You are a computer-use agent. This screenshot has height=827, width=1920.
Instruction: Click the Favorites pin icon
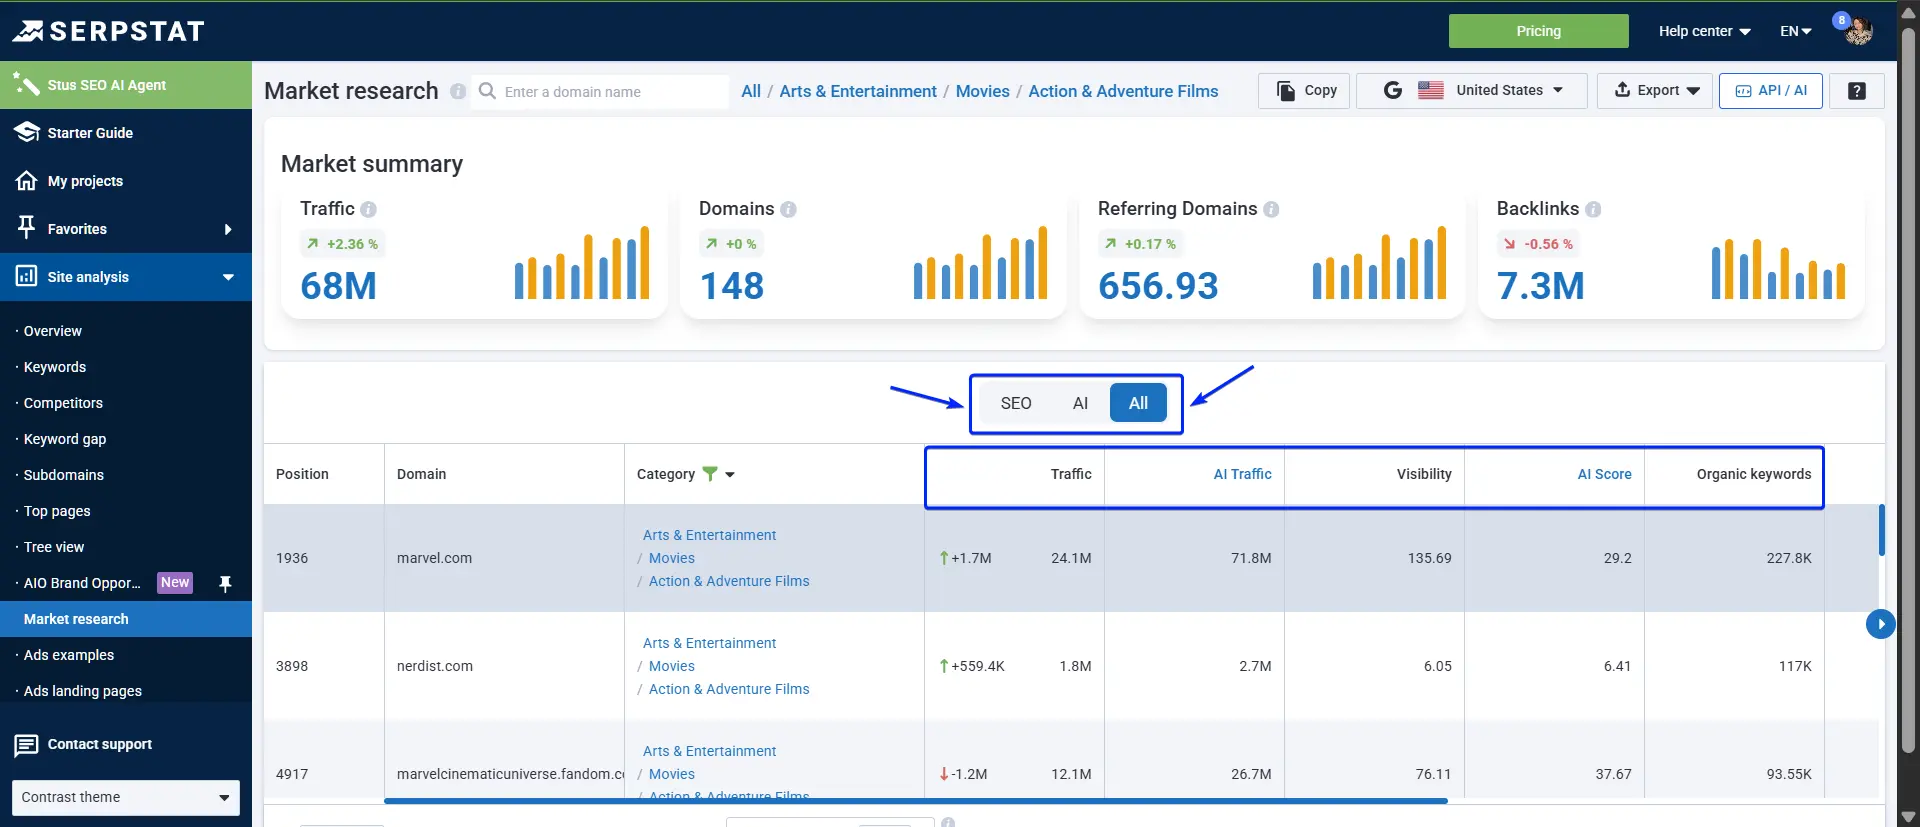pos(26,228)
